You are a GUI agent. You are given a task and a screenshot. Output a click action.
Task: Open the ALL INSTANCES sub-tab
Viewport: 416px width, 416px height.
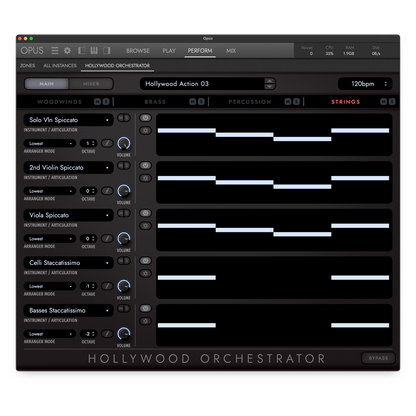[60, 66]
